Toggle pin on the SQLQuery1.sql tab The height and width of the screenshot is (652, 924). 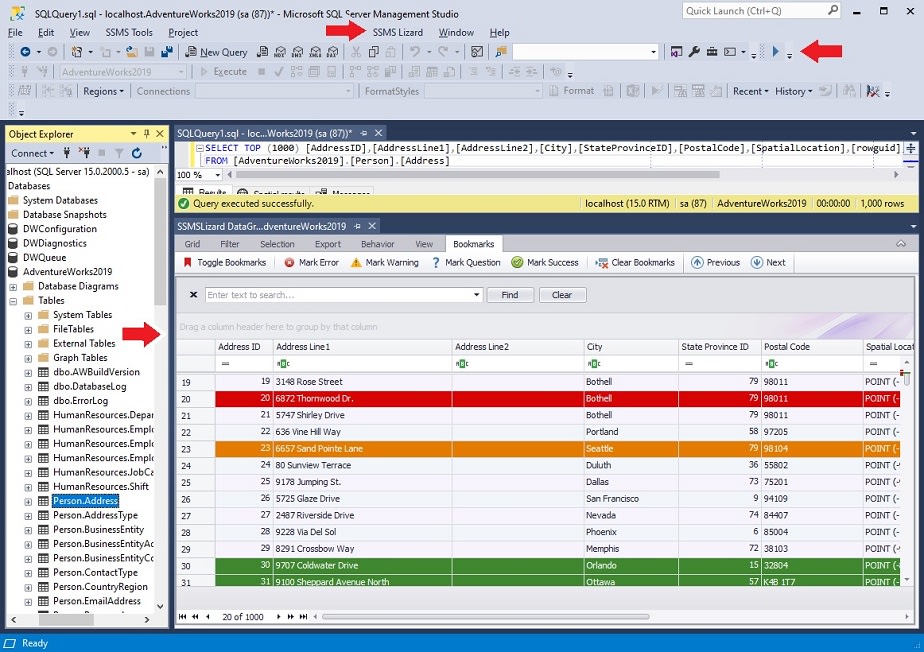point(364,133)
